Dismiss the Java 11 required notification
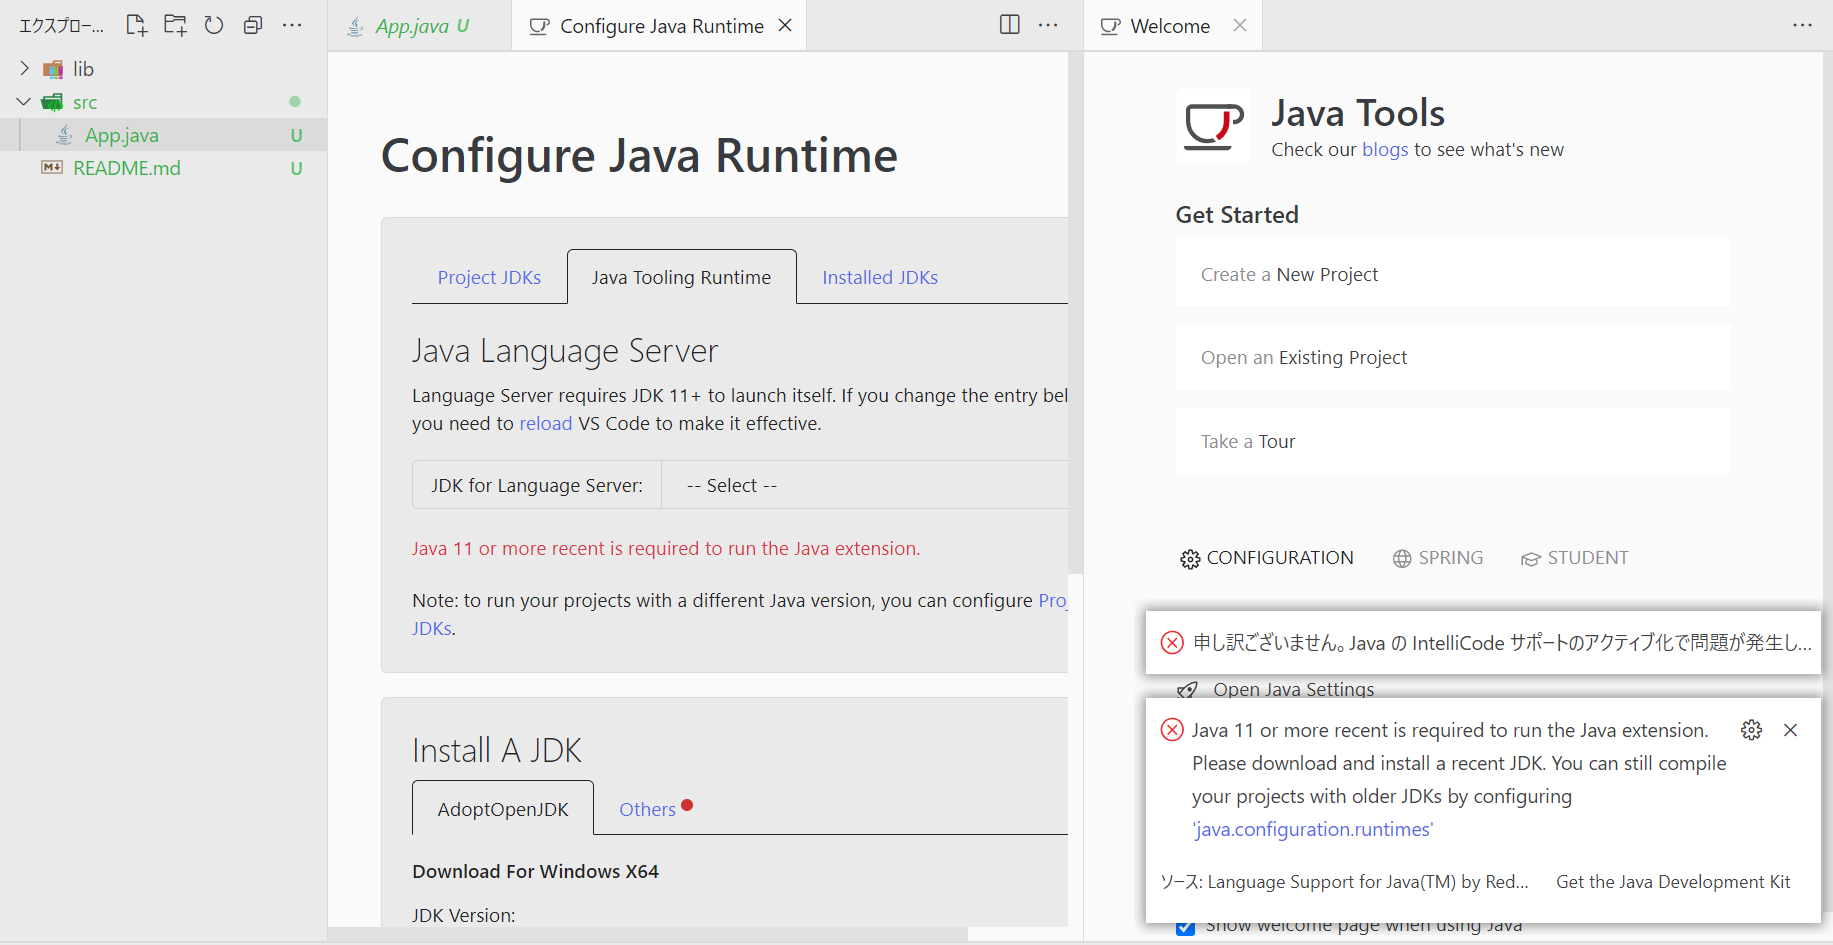Screen dimensions: 1833x945 pyautogui.click(x=1791, y=730)
